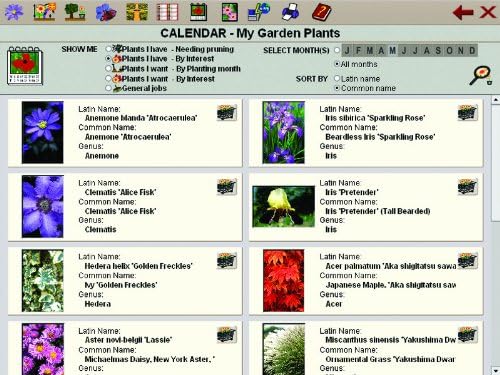The width and height of the screenshot is (500, 375).
Task: Click the text Japanese Maple 'Aka shigitatsu
Action: point(390,285)
